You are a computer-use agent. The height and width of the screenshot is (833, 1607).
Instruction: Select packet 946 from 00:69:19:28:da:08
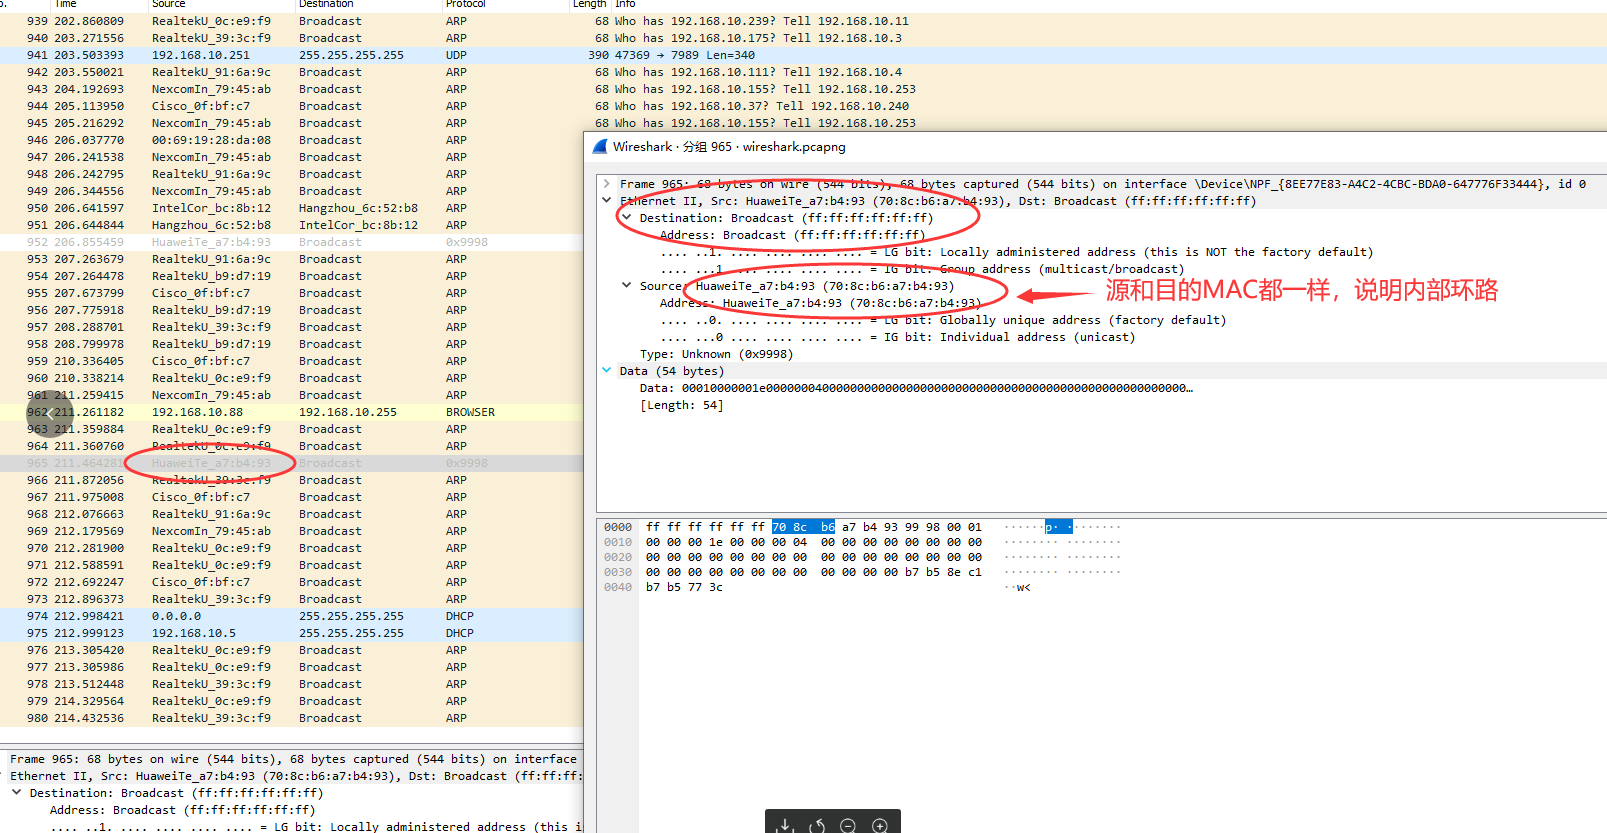(292, 140)
